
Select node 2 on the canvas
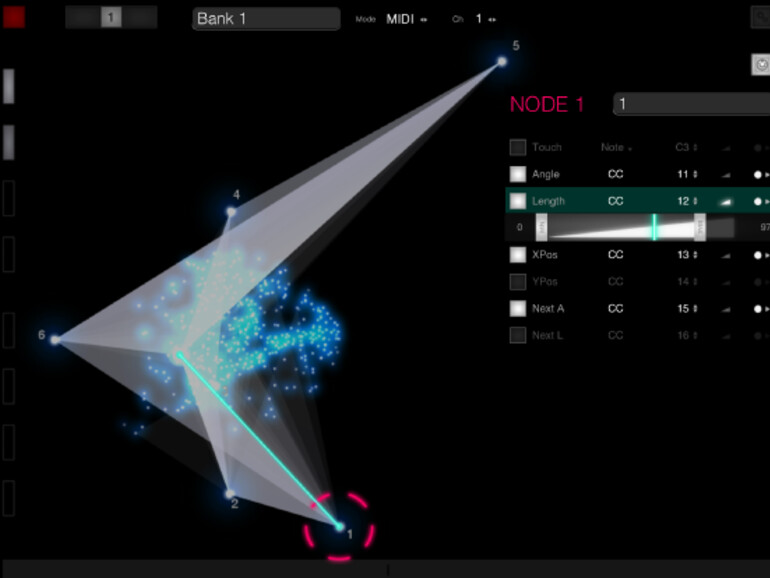pos(229,493)
